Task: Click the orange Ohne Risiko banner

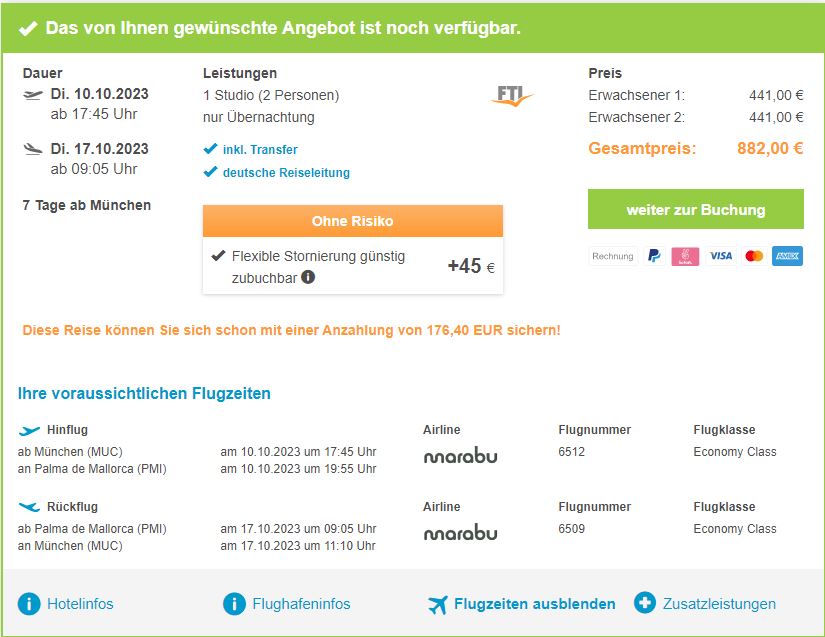Action: 352,221
